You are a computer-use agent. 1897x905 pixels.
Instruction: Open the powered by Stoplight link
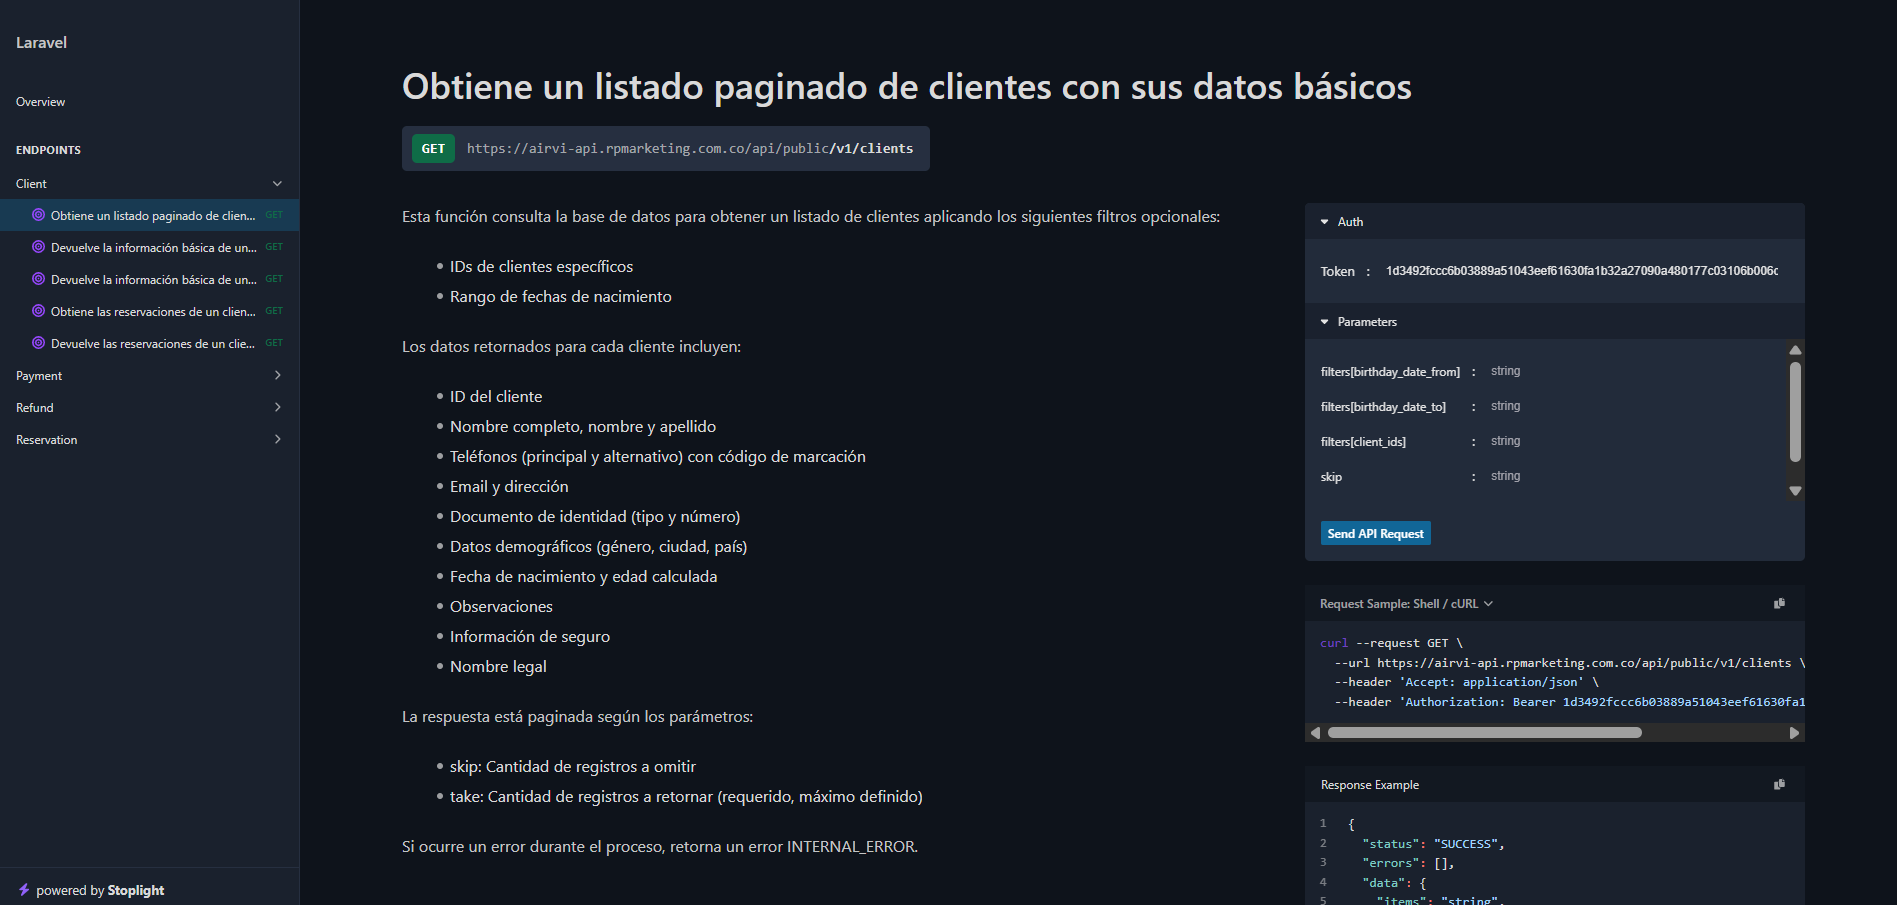click(x=100, y=890)
